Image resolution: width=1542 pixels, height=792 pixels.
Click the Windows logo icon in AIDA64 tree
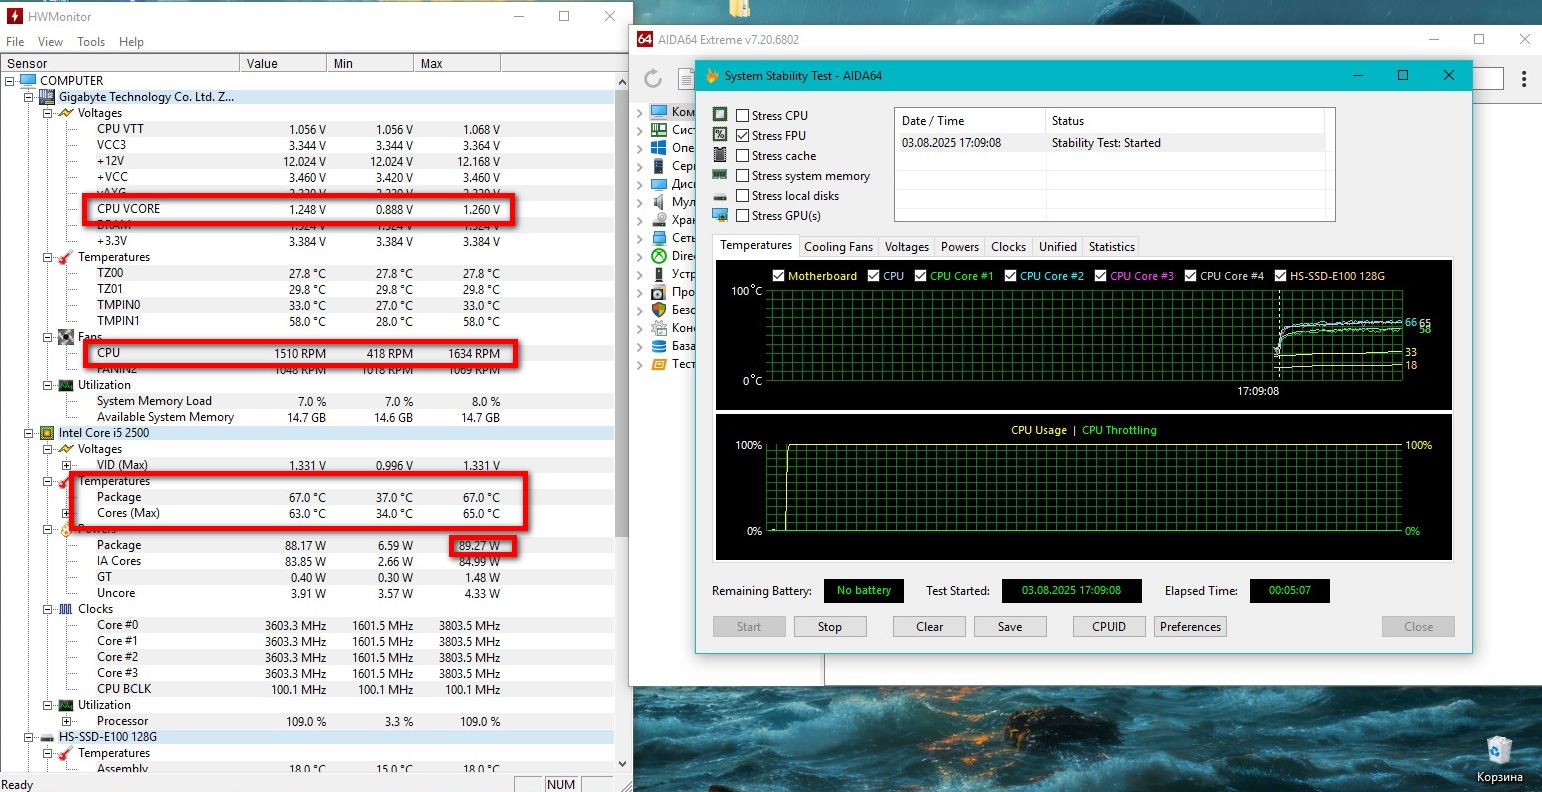(x=658, y=148)
